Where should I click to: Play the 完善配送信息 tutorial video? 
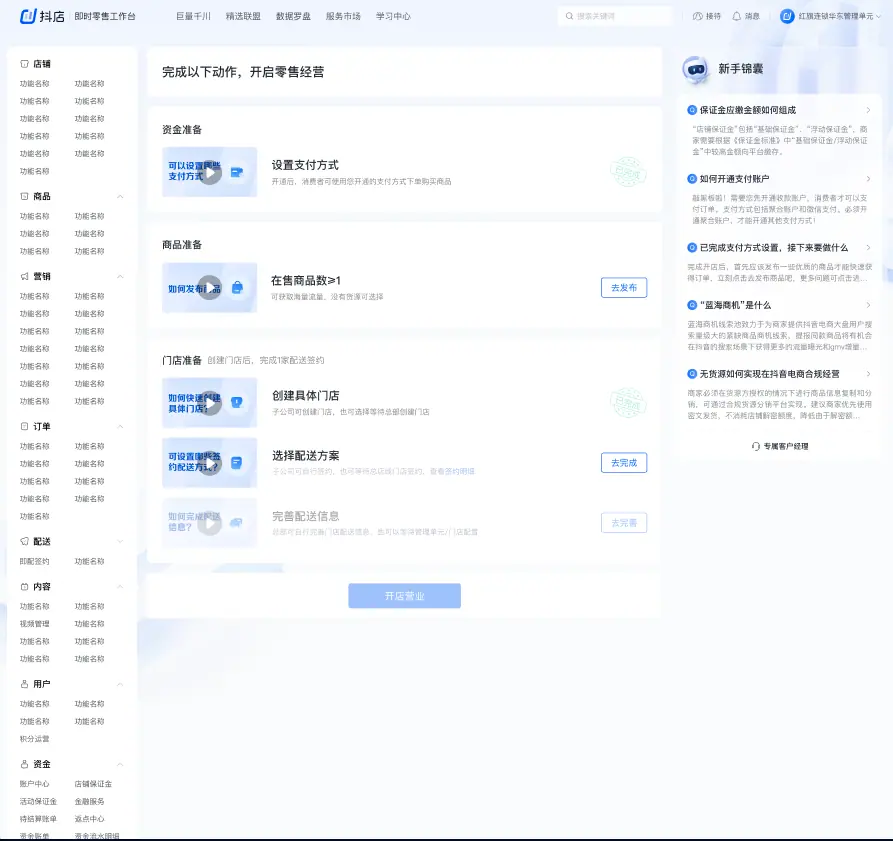[x=210, y=523]
